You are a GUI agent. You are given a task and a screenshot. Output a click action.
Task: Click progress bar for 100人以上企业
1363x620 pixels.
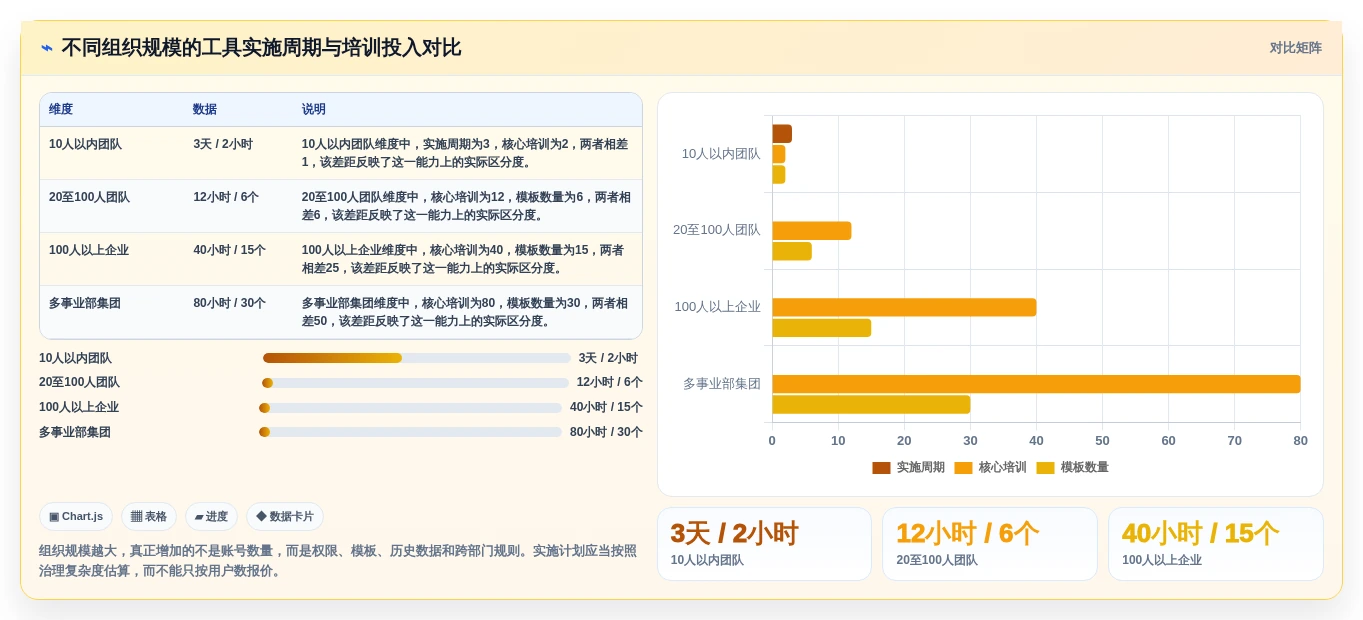(410, 408)
